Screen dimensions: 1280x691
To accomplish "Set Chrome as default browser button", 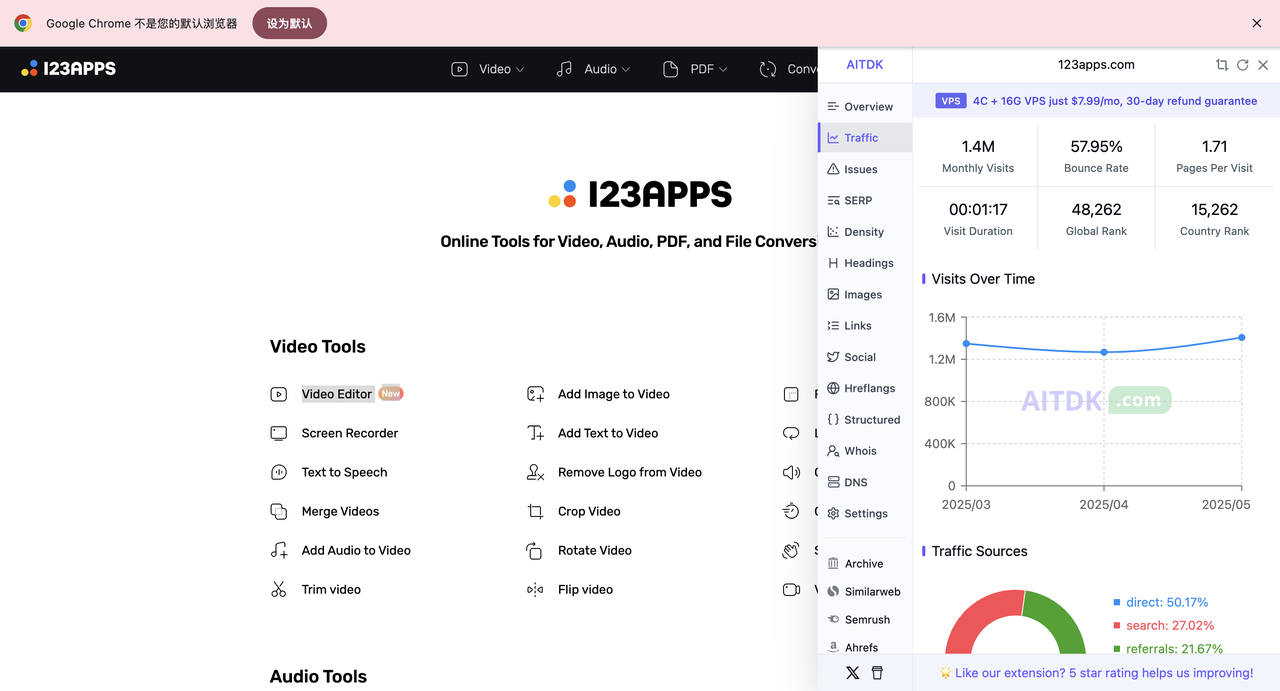I will [x=289, y=23].
